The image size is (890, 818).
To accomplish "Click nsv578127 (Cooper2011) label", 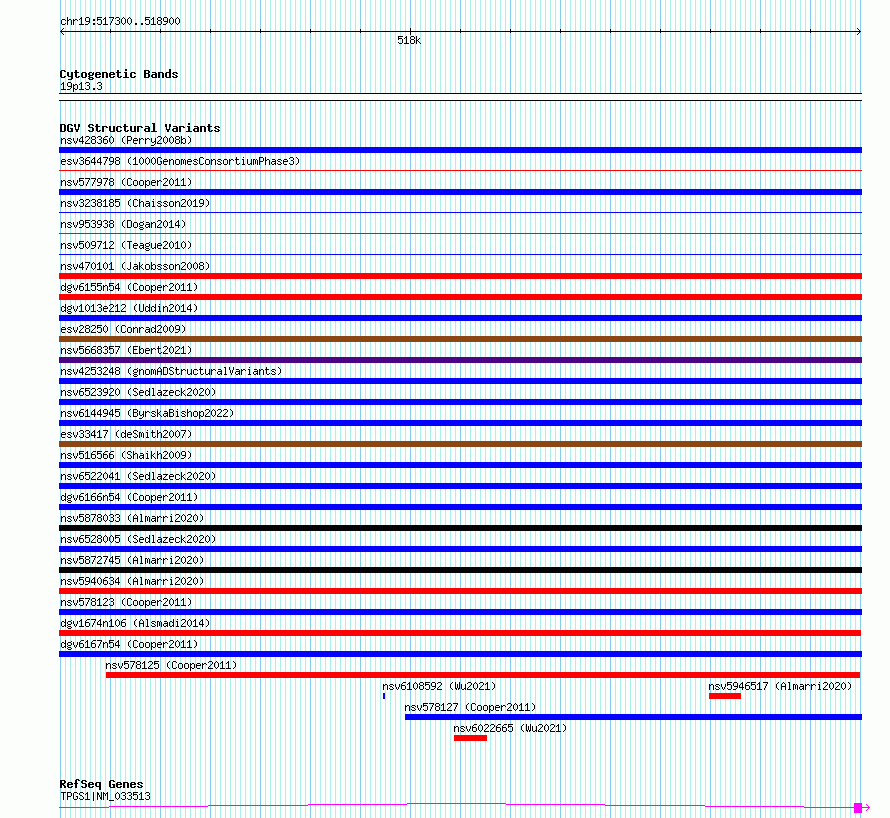I will [470, 707].
